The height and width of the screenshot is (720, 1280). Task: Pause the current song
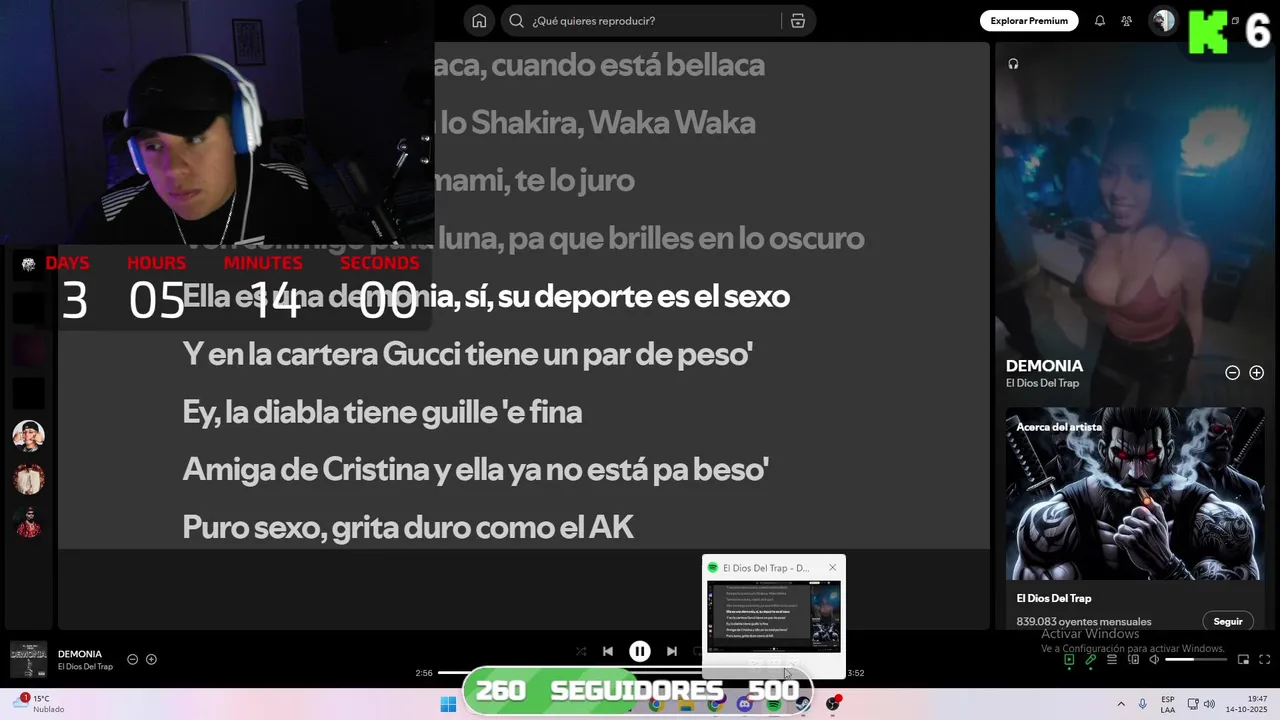tap(640, 651)
